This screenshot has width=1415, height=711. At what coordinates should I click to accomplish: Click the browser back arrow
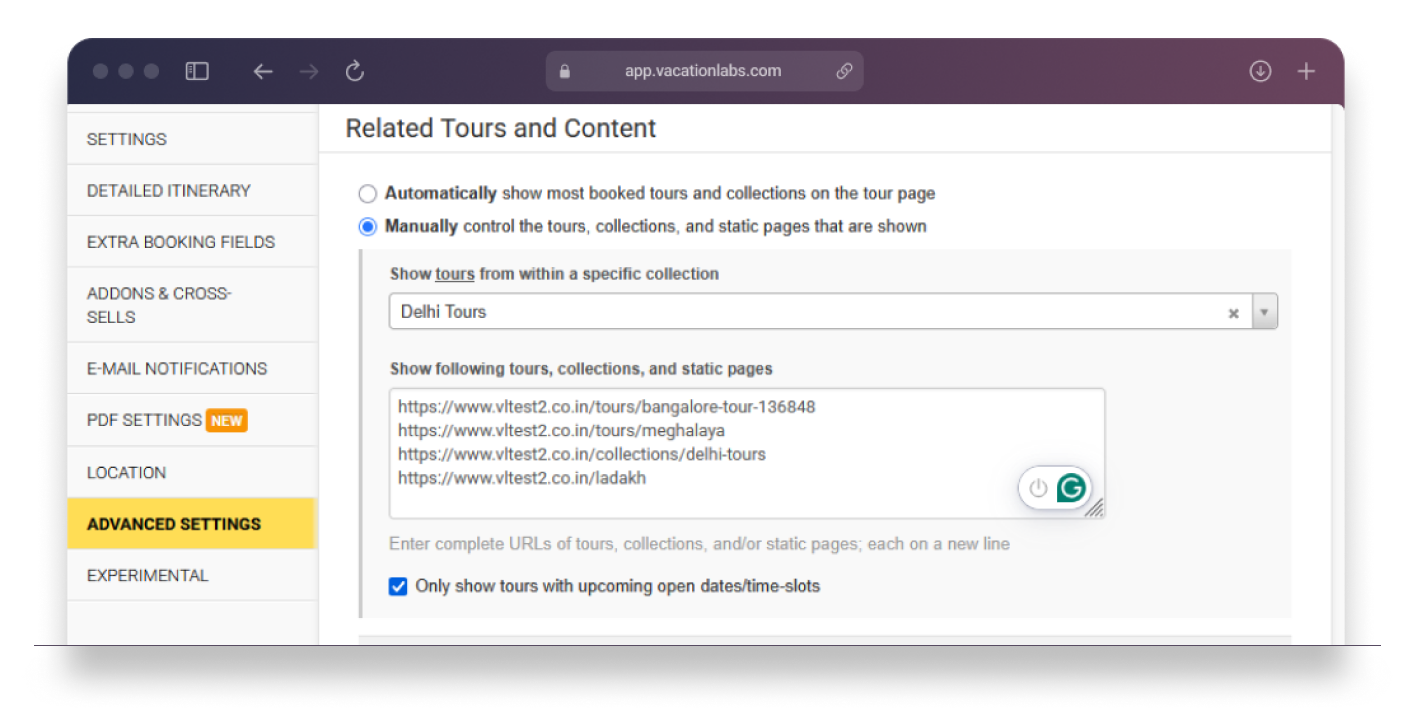(x=263, y=71)
